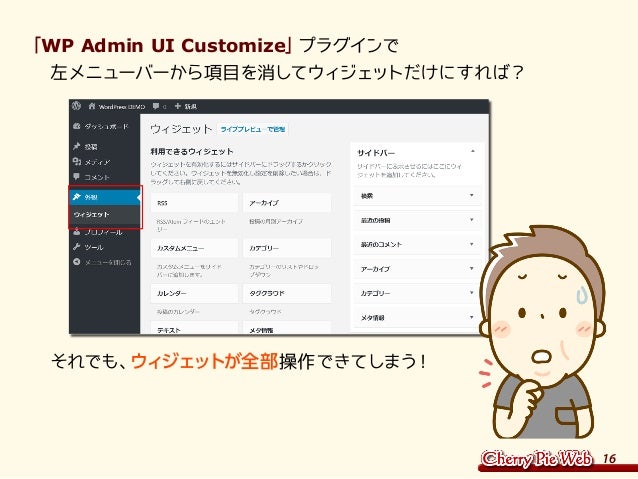Screen dimensions: 638x479
Task: Open the WordPress DEMO site home link
Action: click(x=117, y=107)
